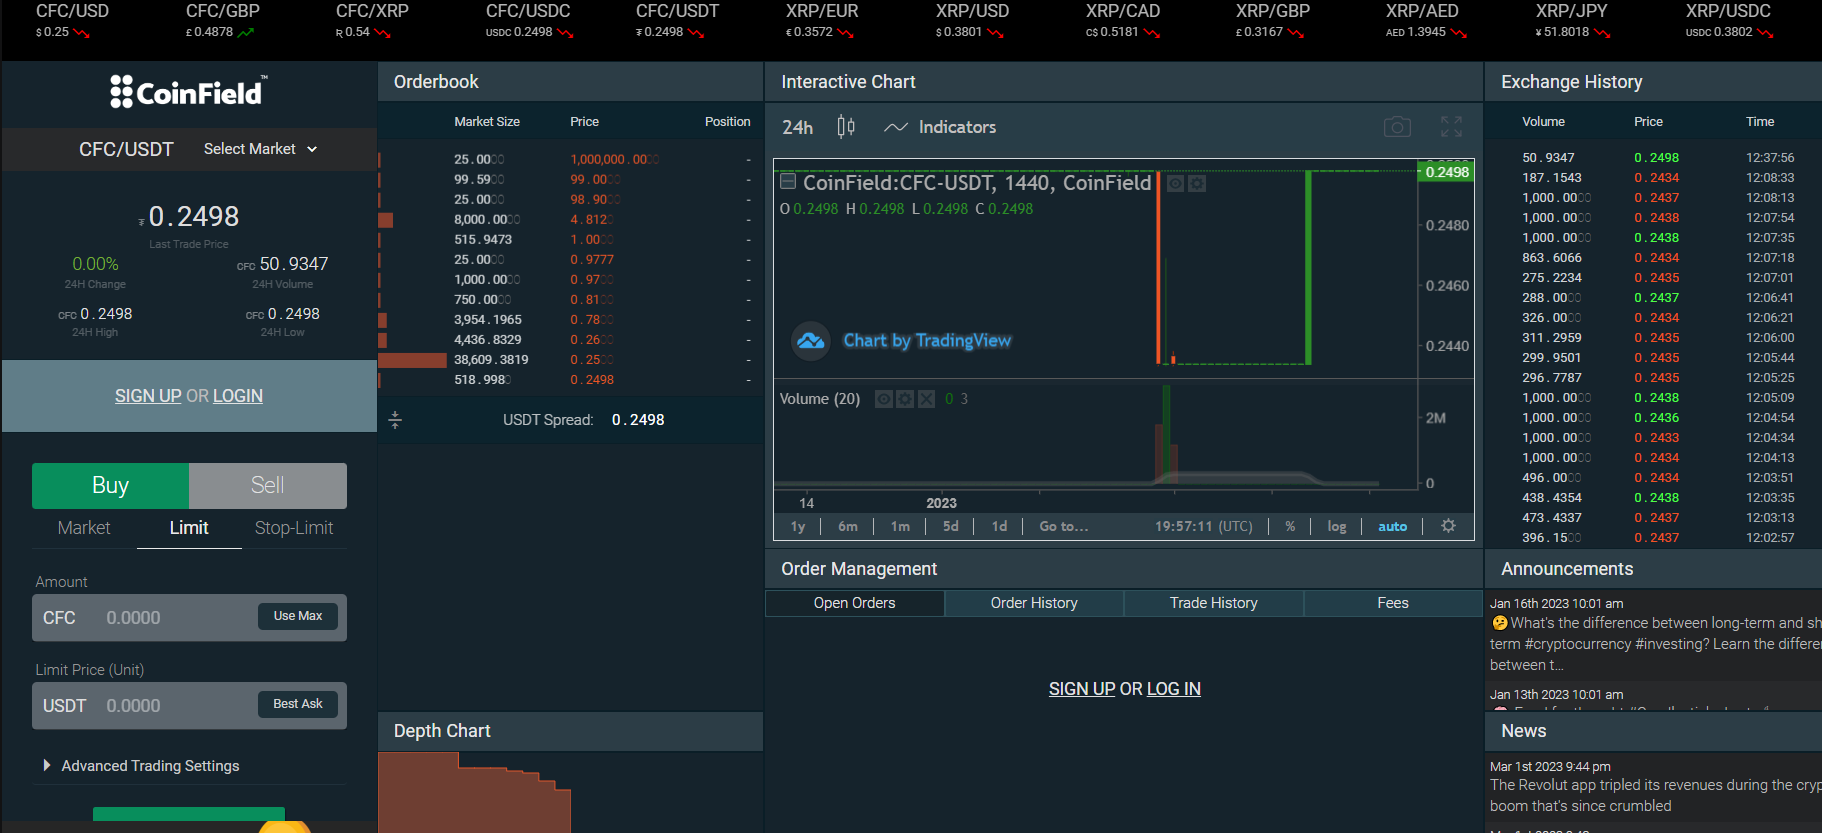Click the Best Ask button
The image size is (1822, 833).
click(298, 704)
